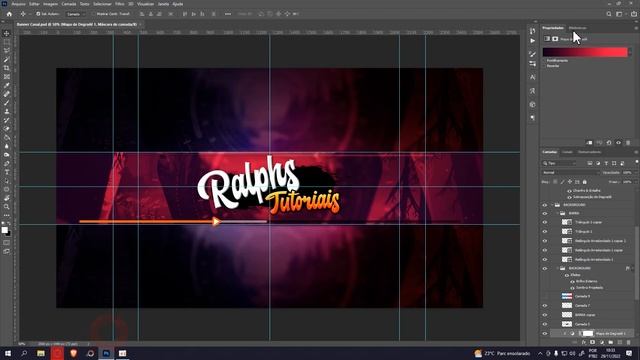Select the Move tool
The image size is (640, 360).
7,33
